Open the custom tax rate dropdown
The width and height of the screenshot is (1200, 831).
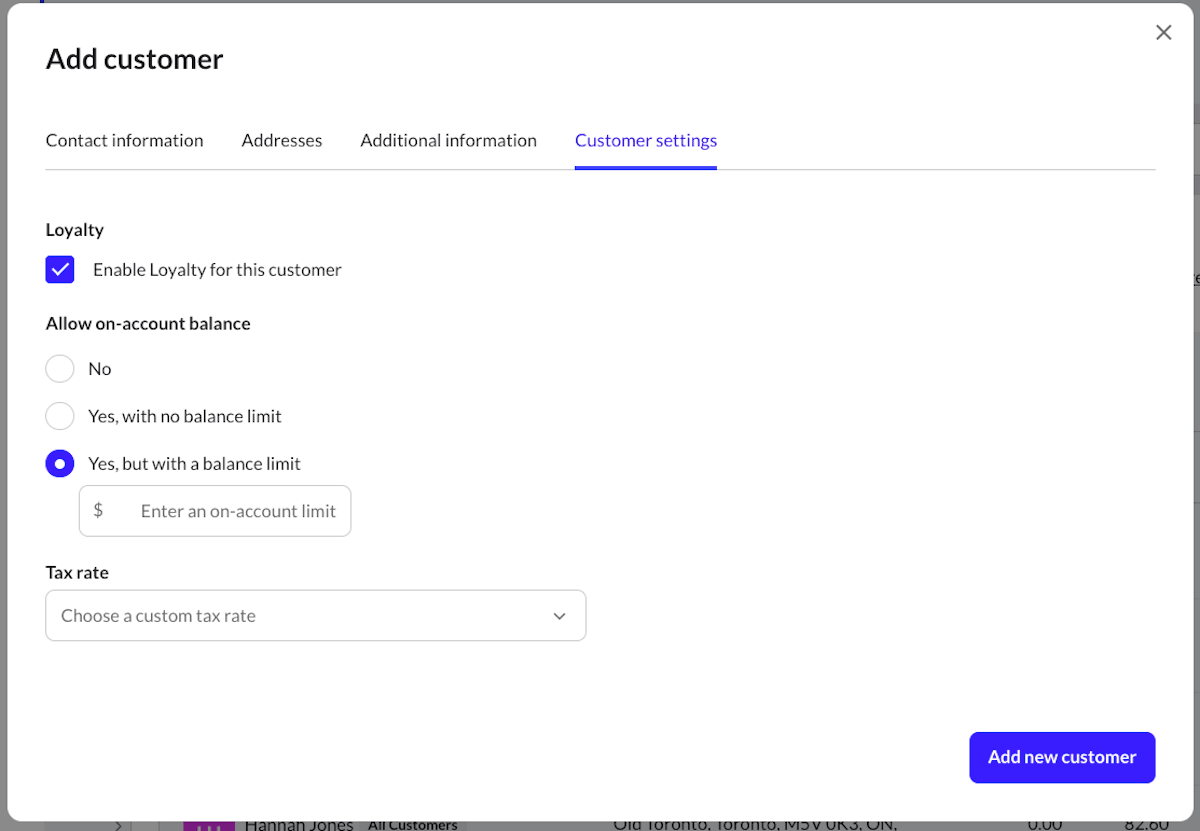(x=315, y=616)
